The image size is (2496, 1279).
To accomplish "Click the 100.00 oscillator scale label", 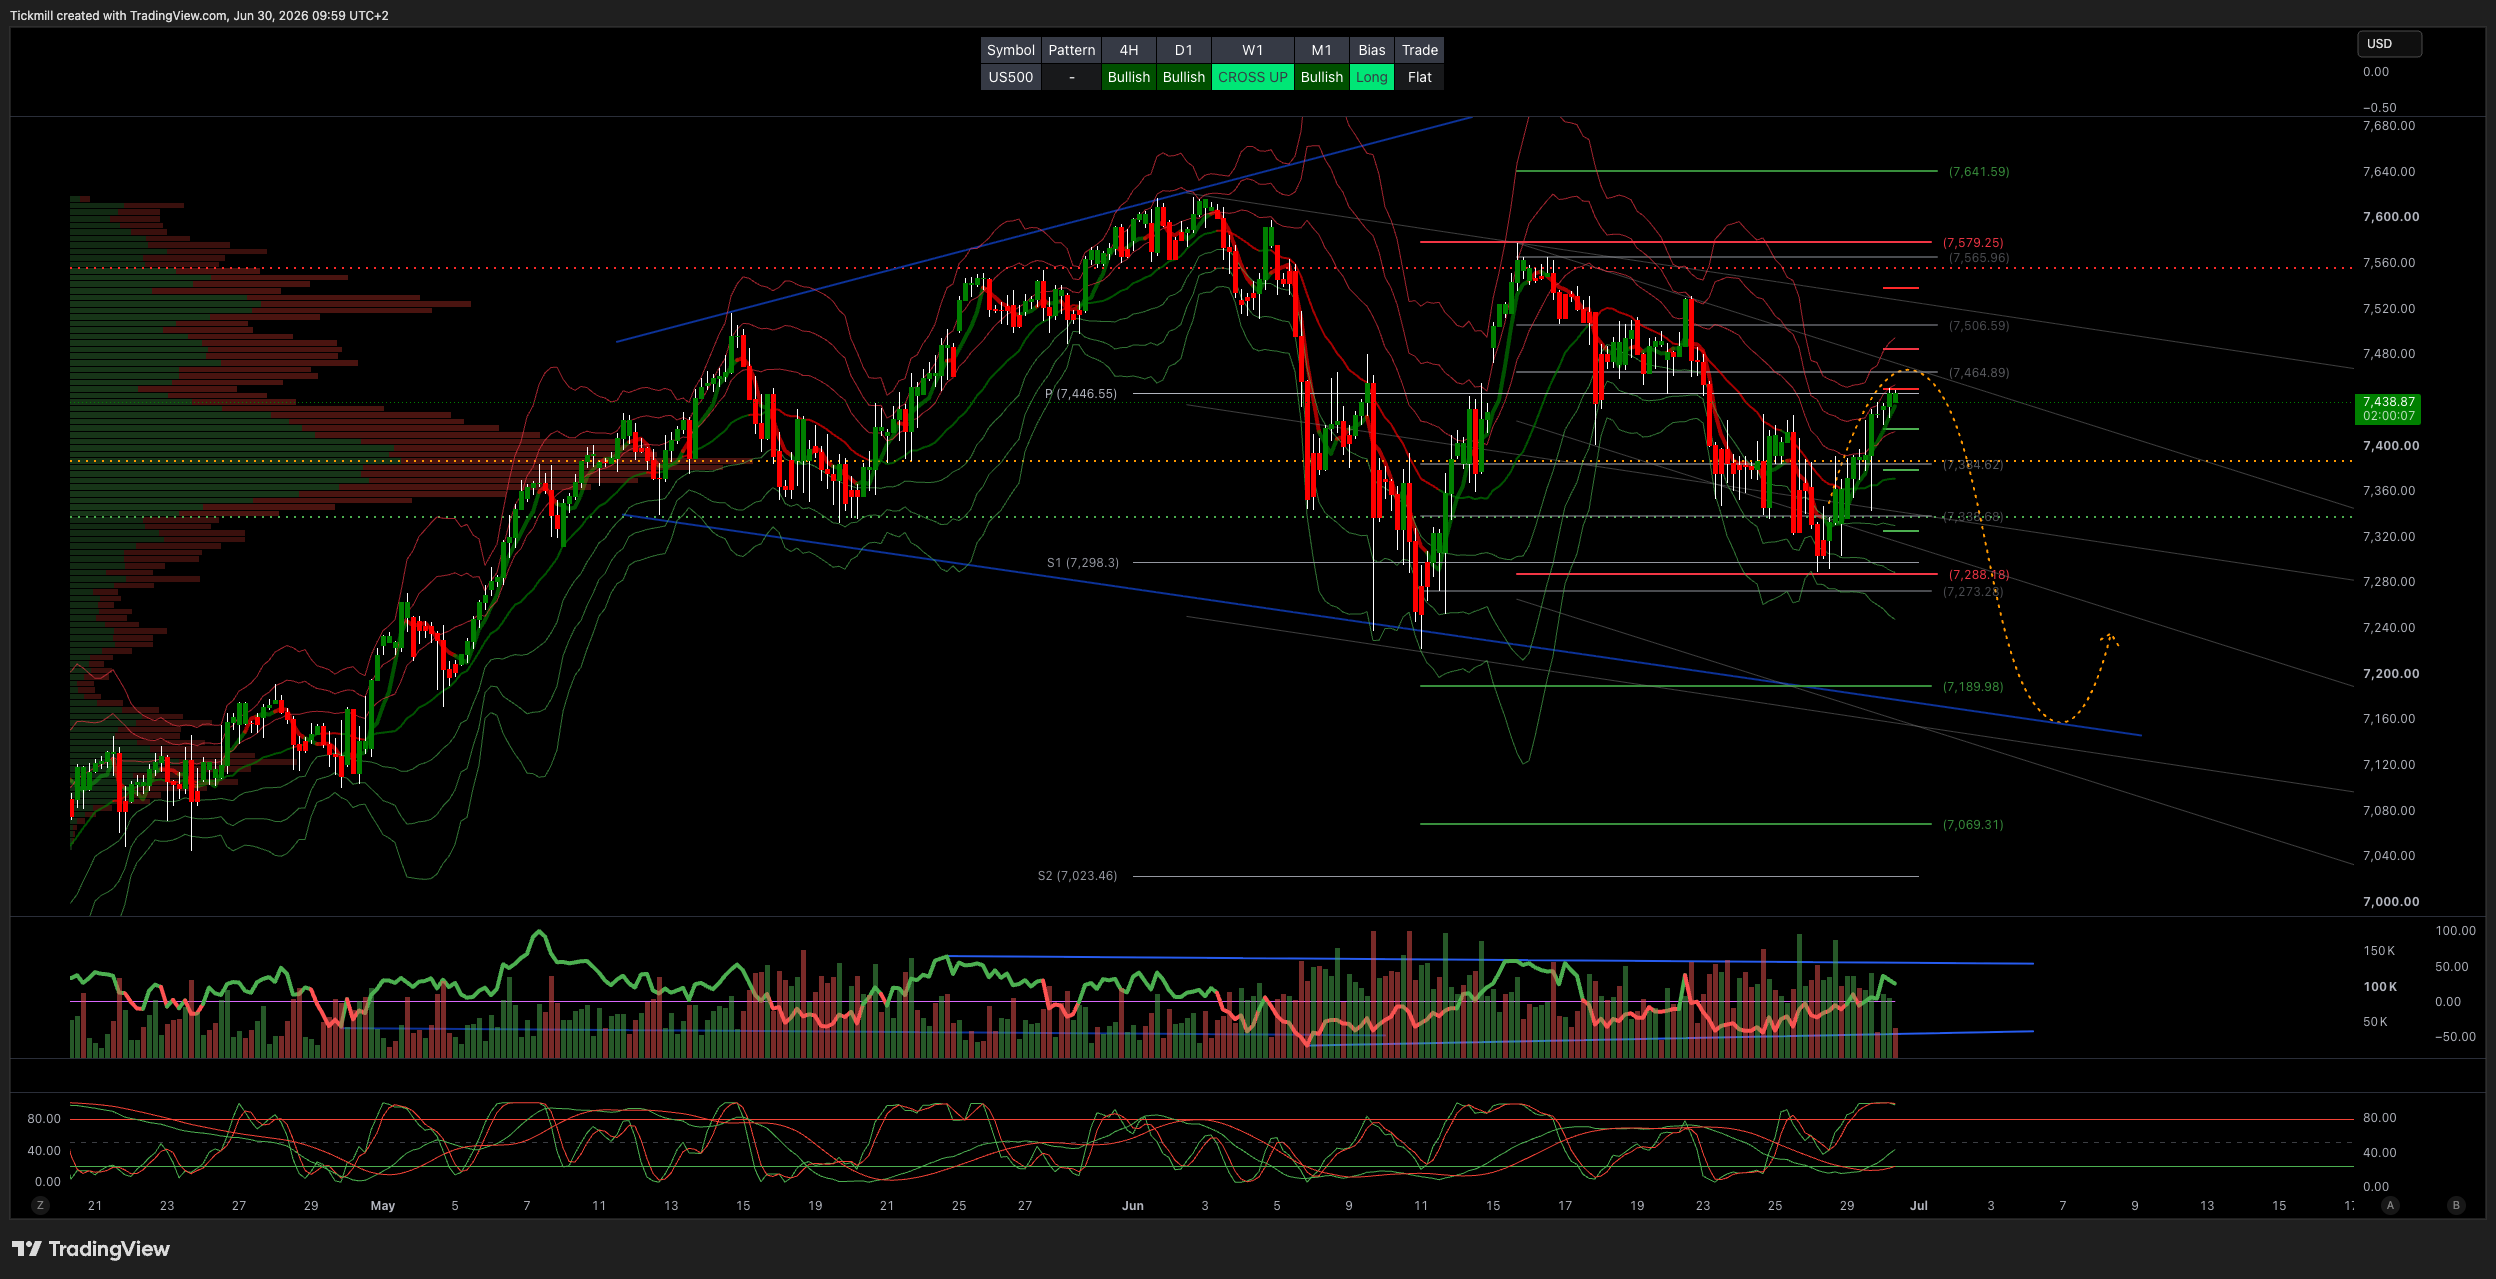I will [x=2456, y=931].
